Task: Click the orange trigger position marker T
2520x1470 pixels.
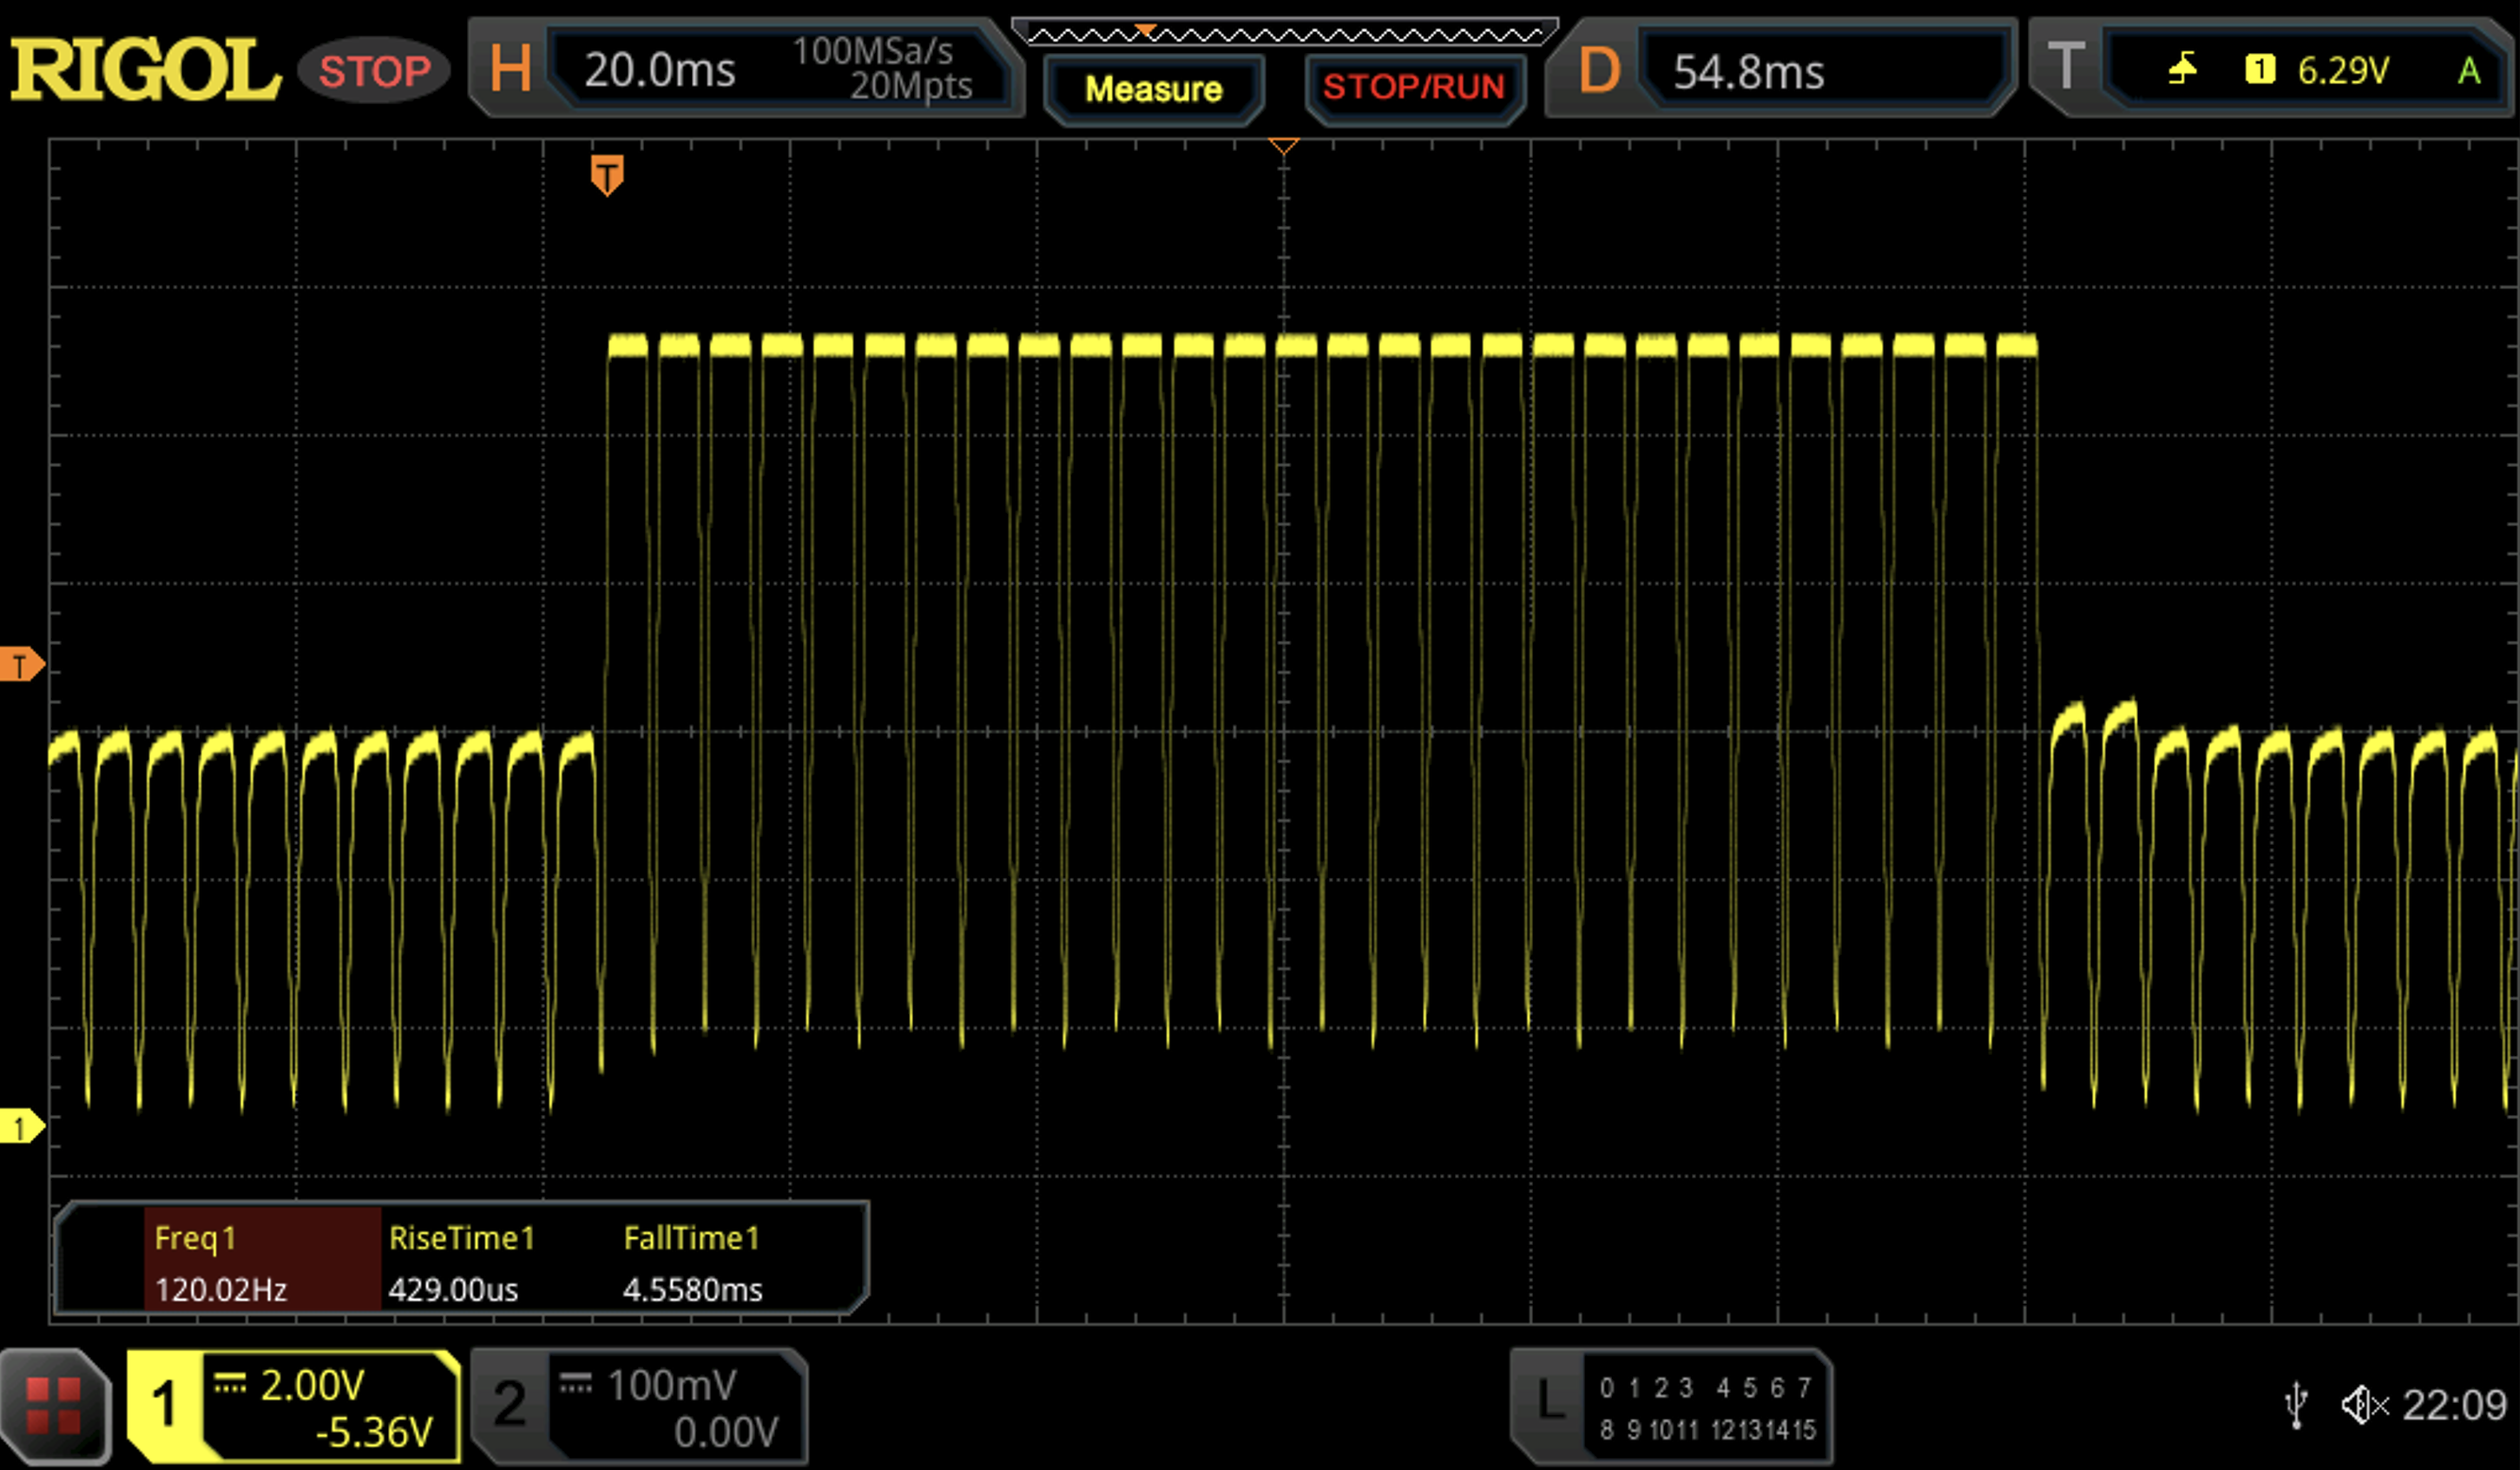Action: point(607,175)
